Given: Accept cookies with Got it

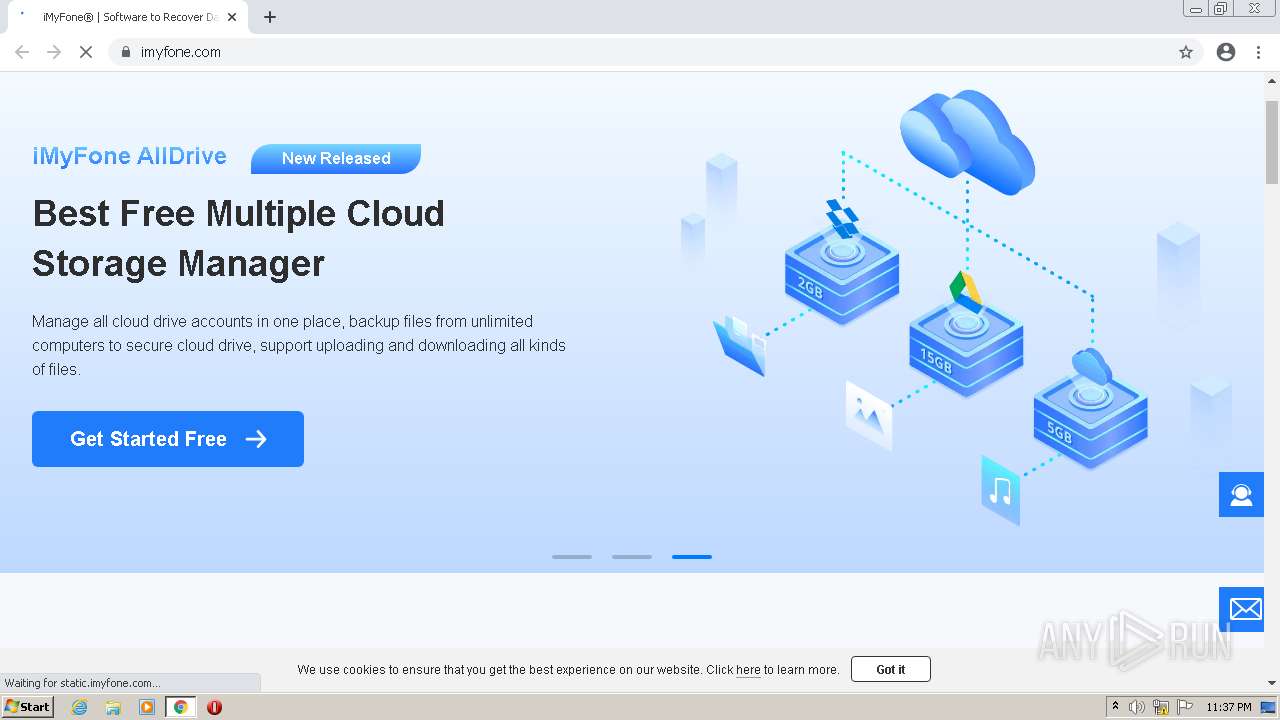Looking at the screenshot, I should coord(890,669).
